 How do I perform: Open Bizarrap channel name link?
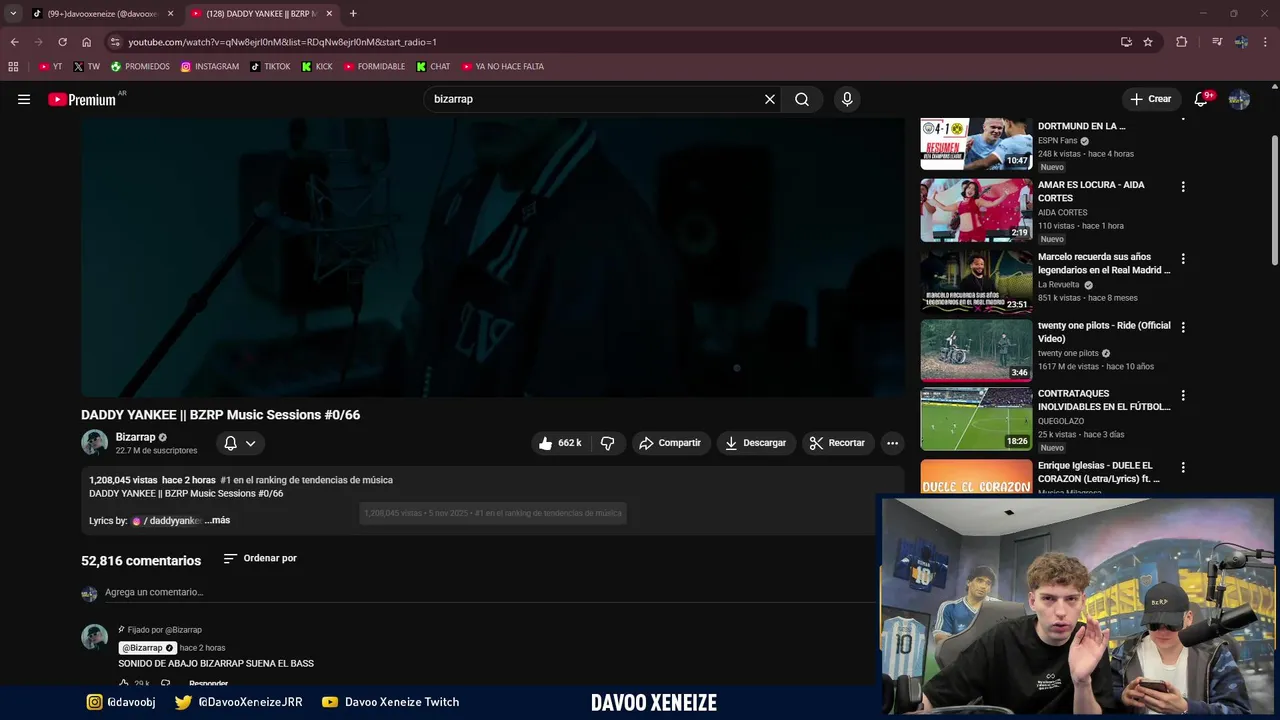[x=135, y=437]
